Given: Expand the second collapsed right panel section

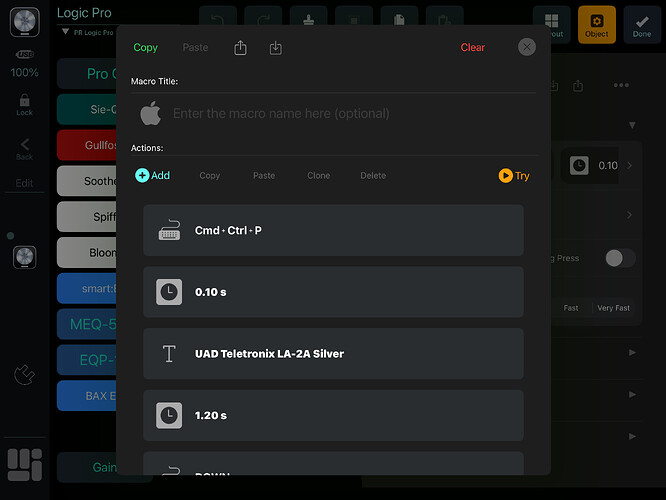Looking at the screenshot, I should [x=632, y=394].
